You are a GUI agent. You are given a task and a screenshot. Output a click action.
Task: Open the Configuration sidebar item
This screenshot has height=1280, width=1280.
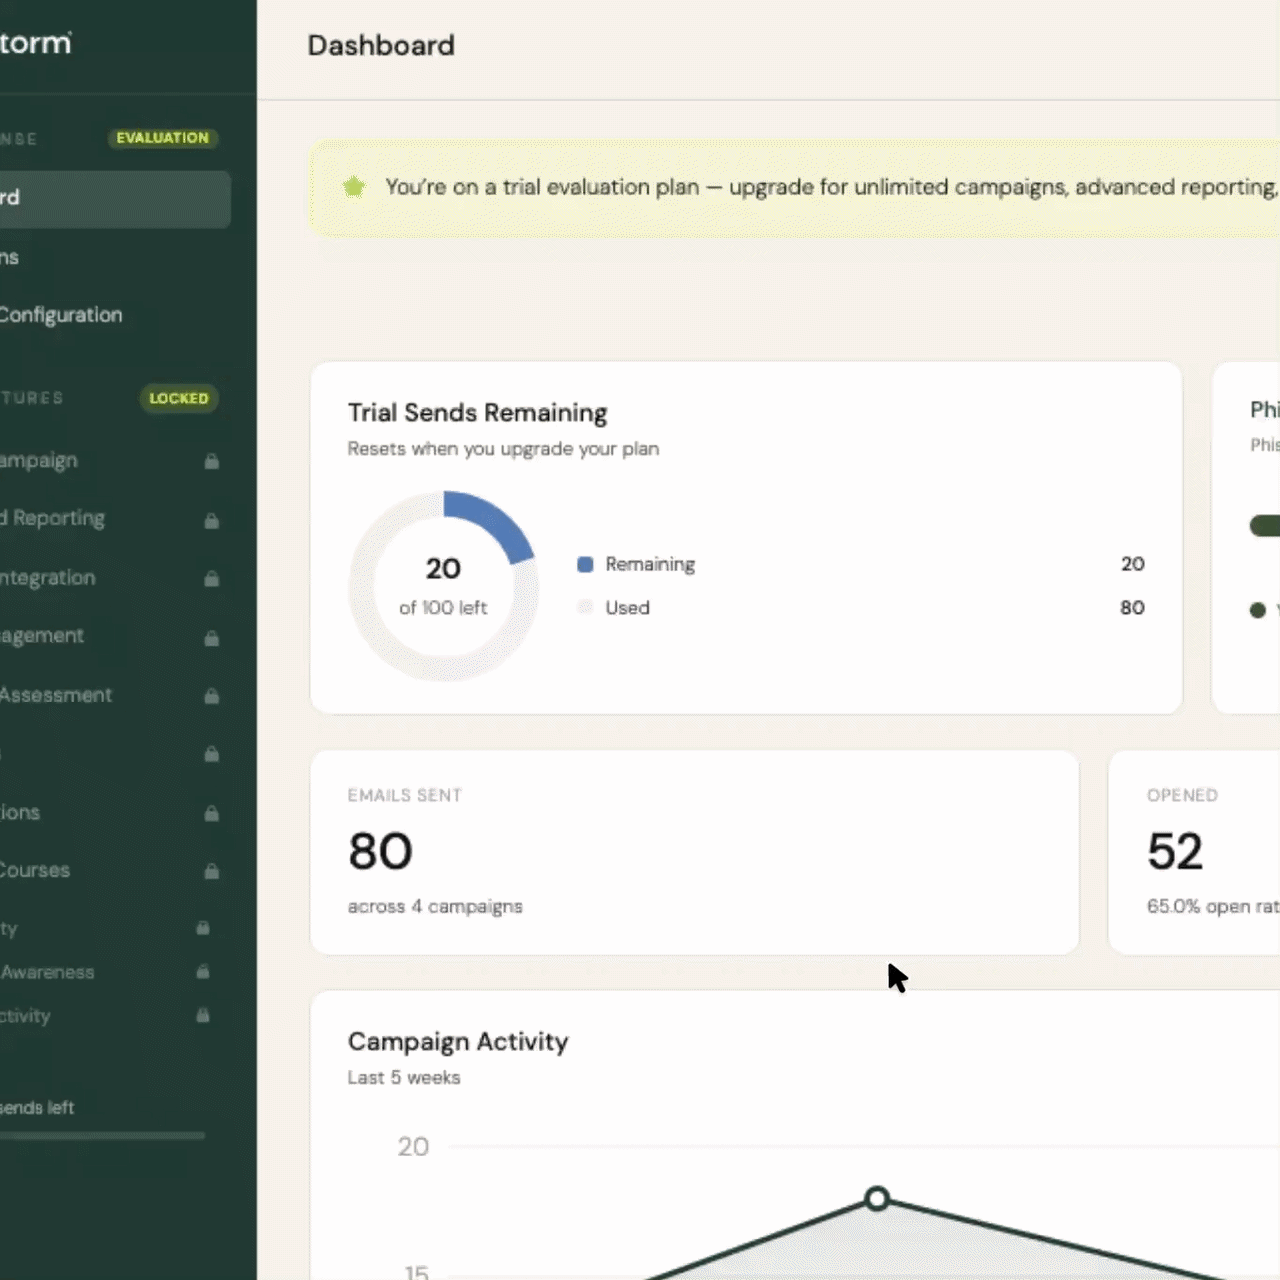[x=113, y=315]
